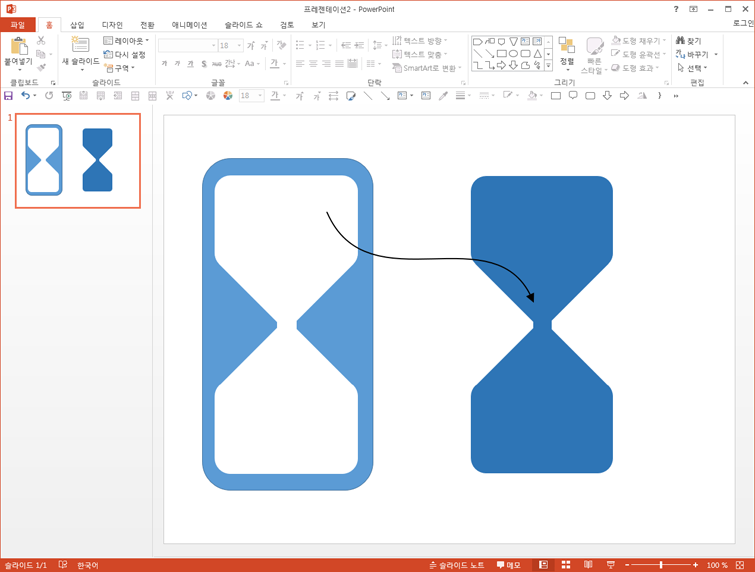Click the Quick Styles (빠른 스타일) button

[595, 56]
